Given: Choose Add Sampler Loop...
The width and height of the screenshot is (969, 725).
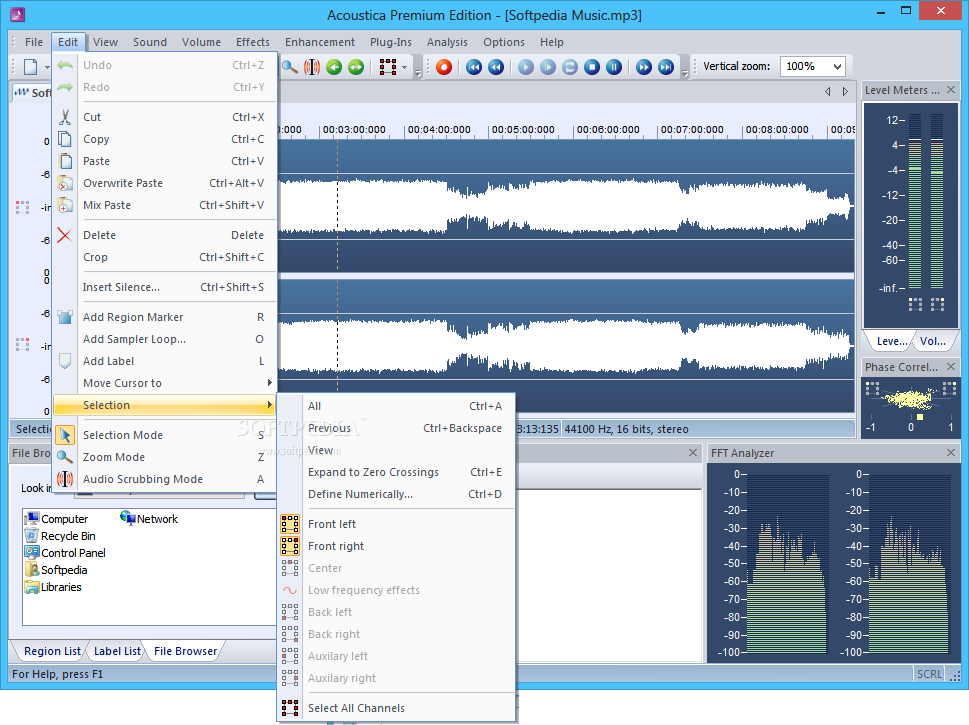Looking at the screenshot, I should tap(165, 339).
